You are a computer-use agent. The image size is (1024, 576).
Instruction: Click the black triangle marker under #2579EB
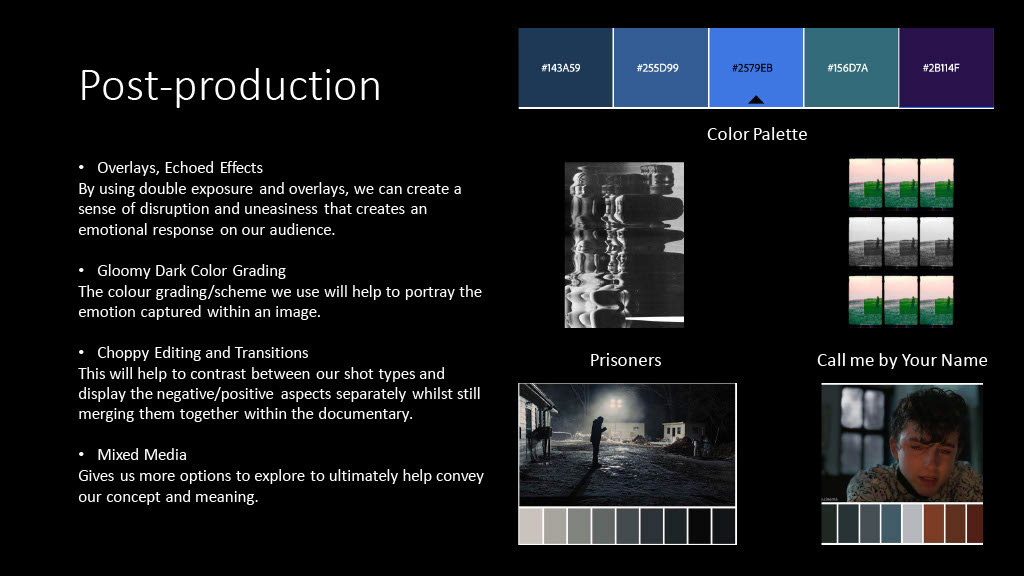click(x=756, y=100)
